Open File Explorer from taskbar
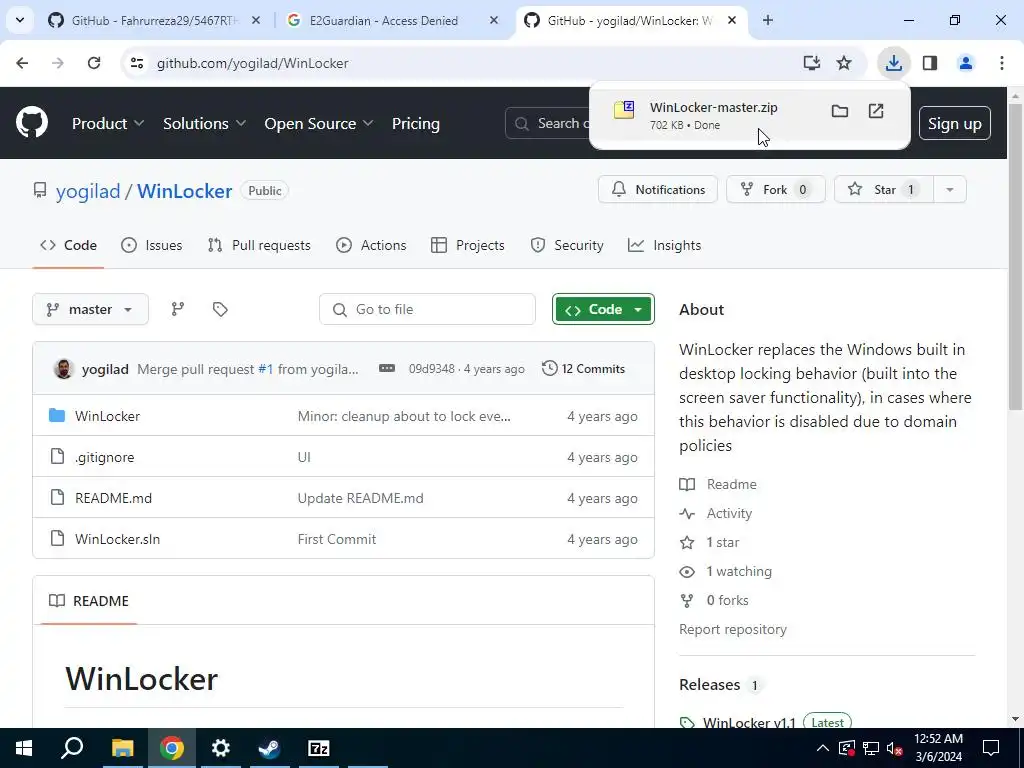The width and height of the screenshot is (1024, 768). coord(122,748)
